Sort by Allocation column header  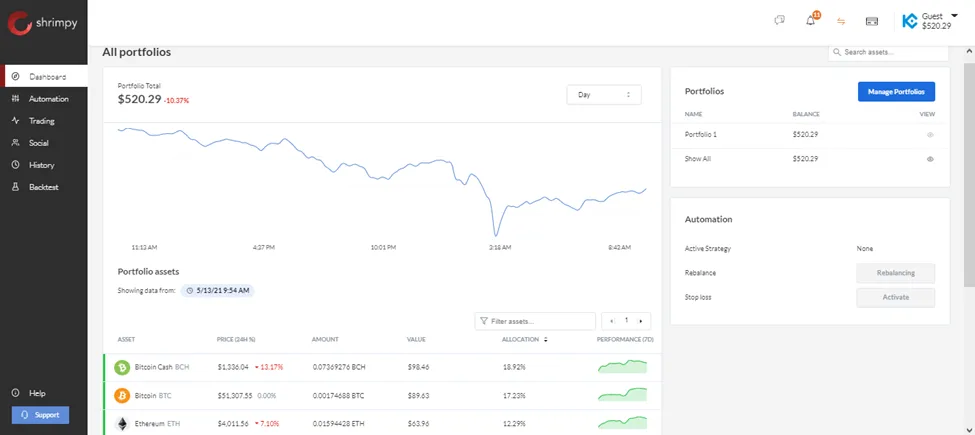[x=525, y=339]
